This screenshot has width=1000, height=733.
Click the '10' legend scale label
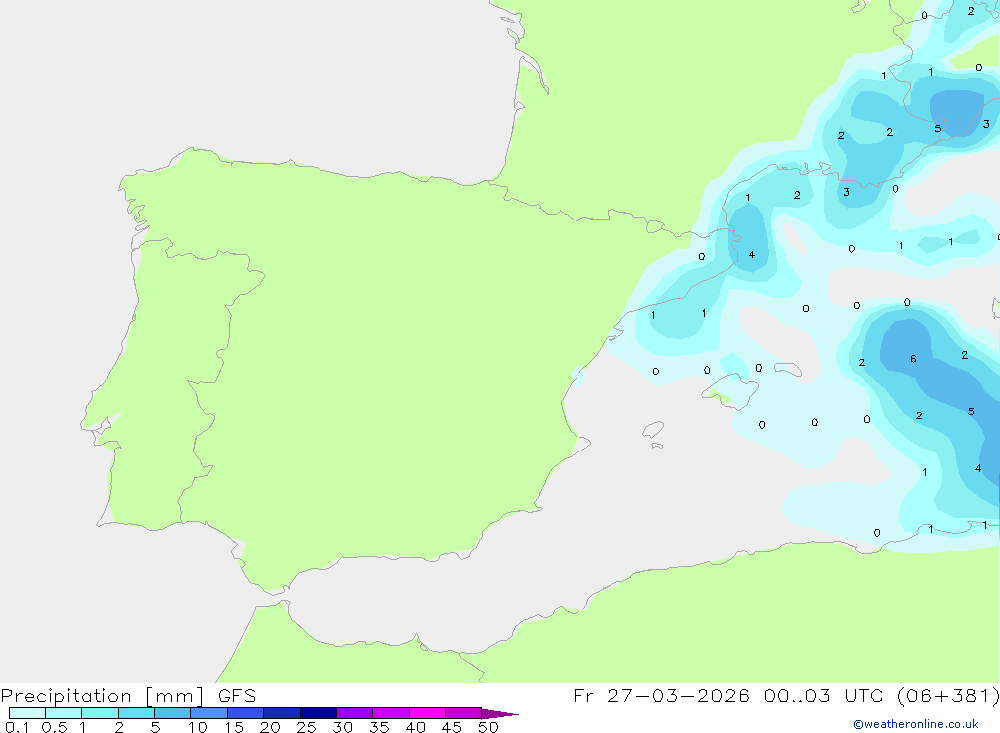point(198,727)
